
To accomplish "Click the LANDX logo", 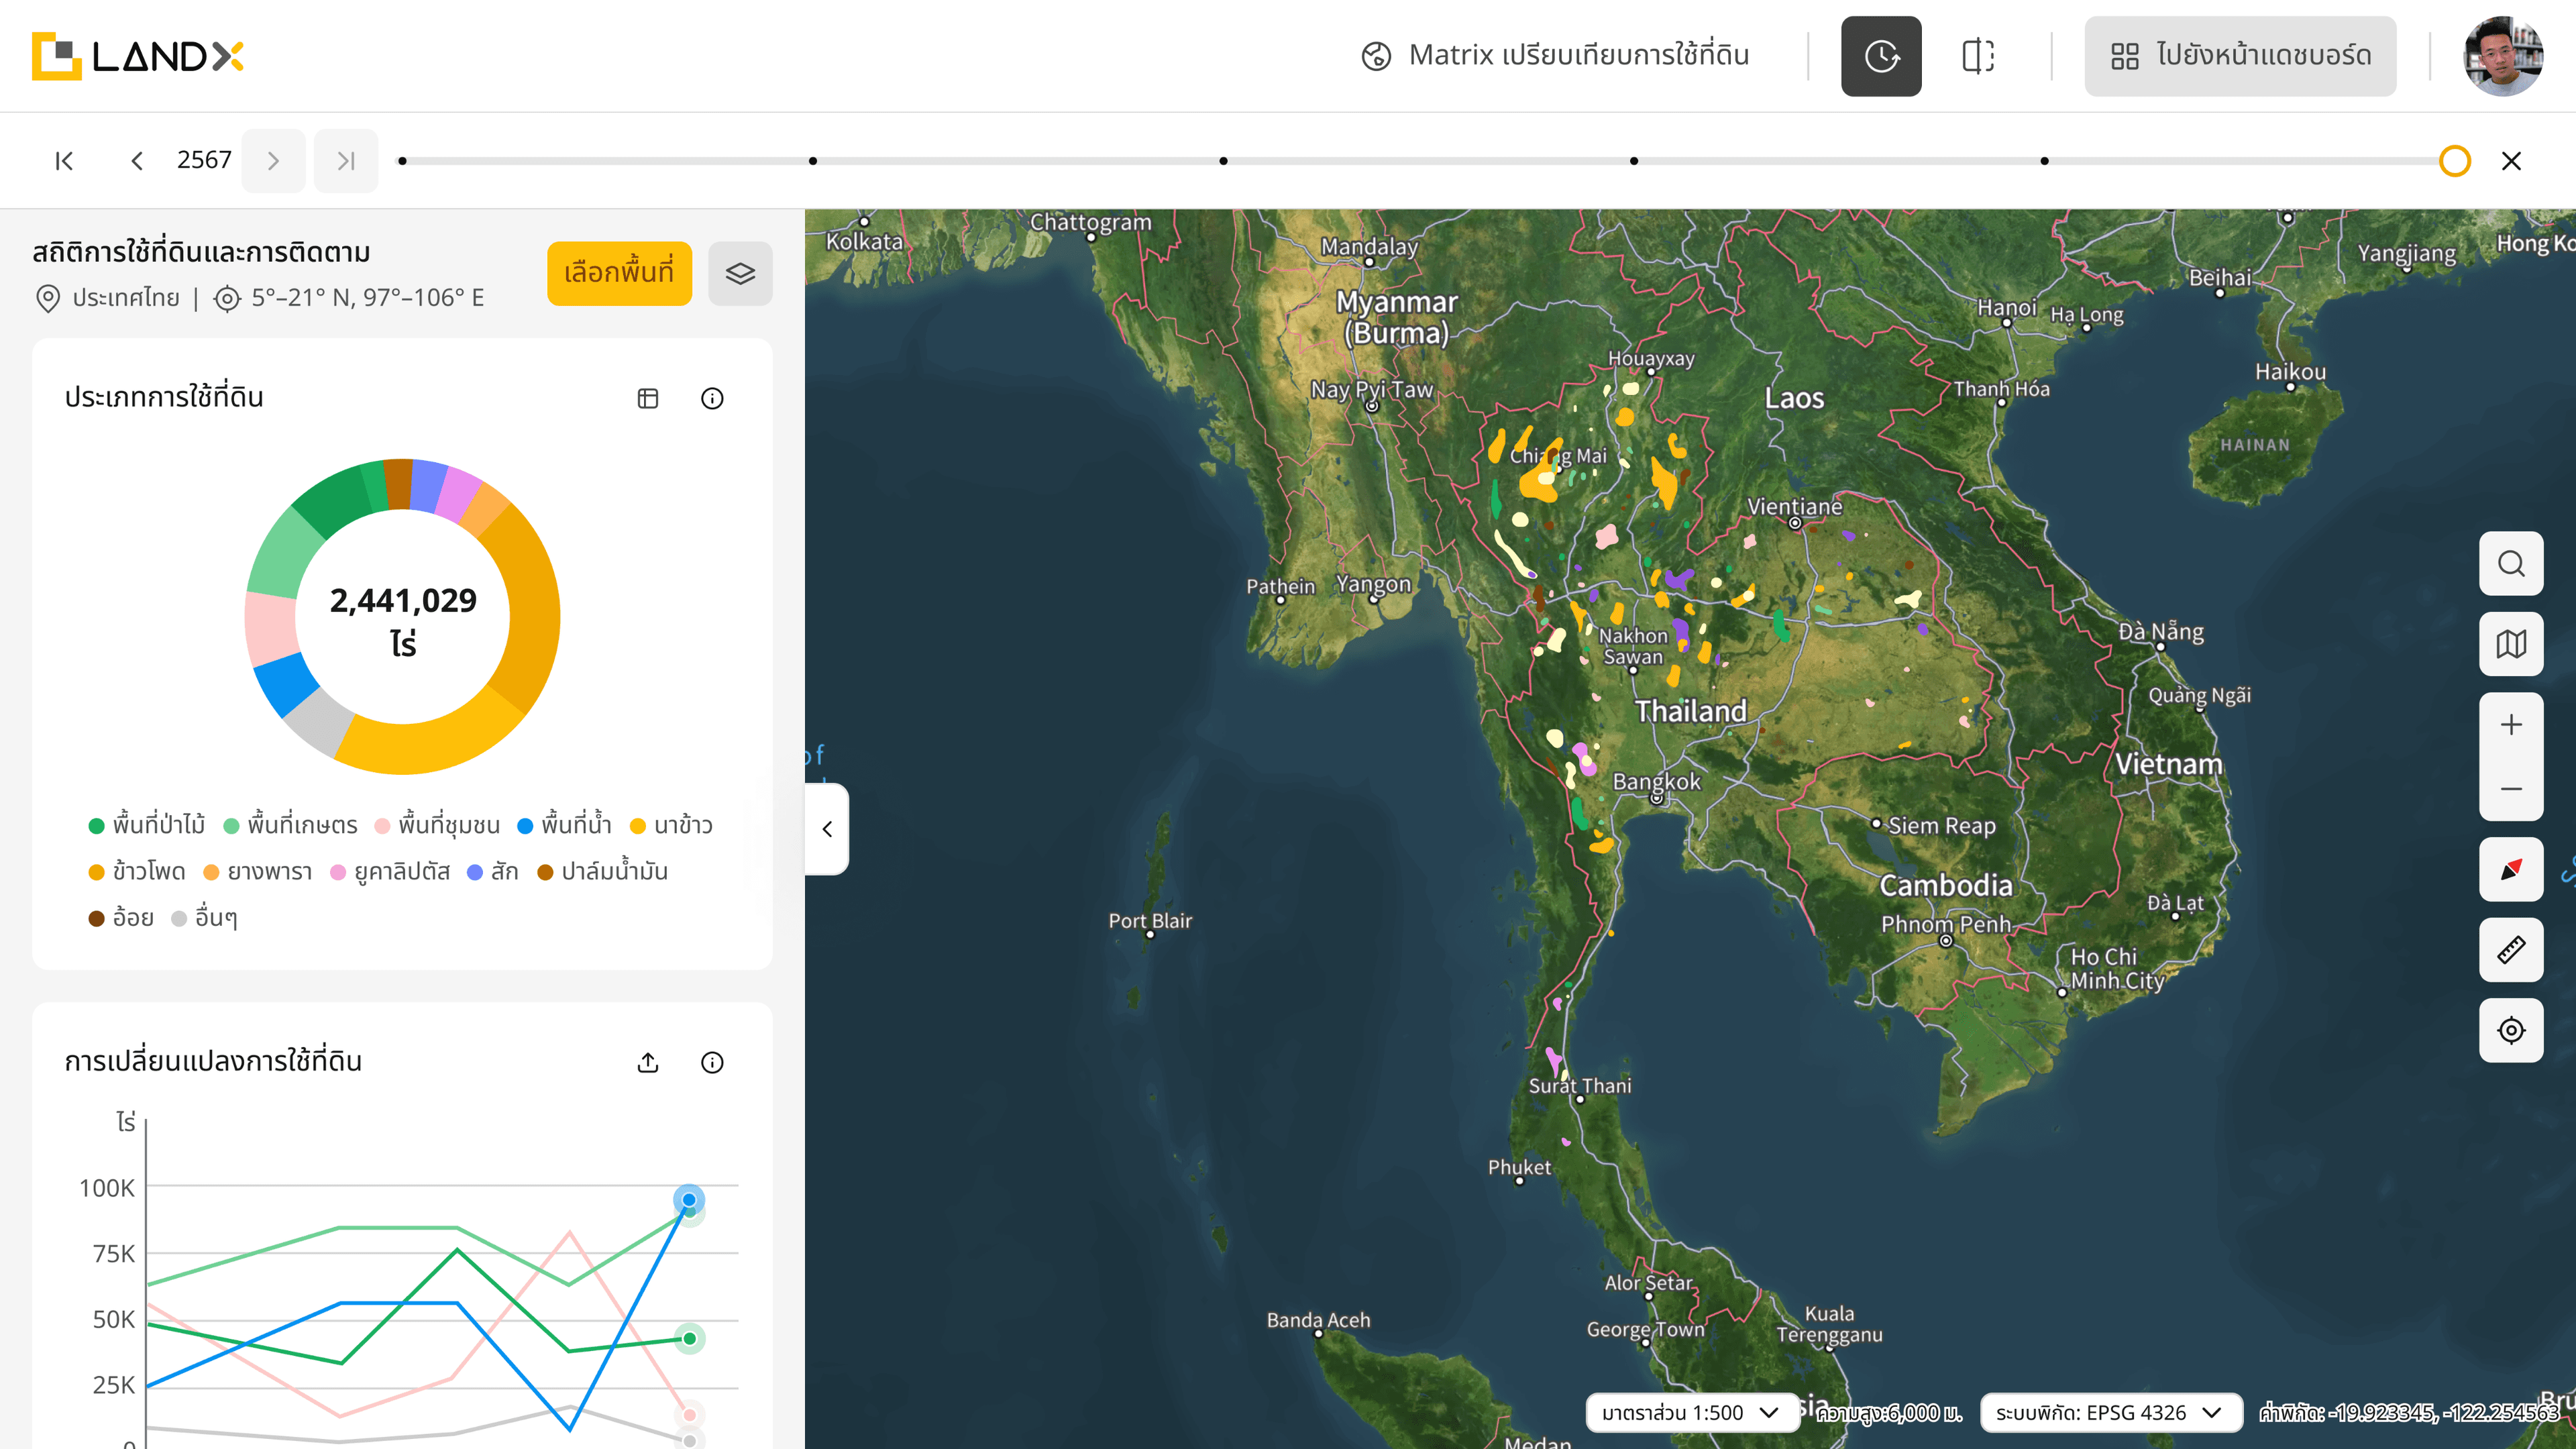I will pyautogui.click(x=138, y=56).
